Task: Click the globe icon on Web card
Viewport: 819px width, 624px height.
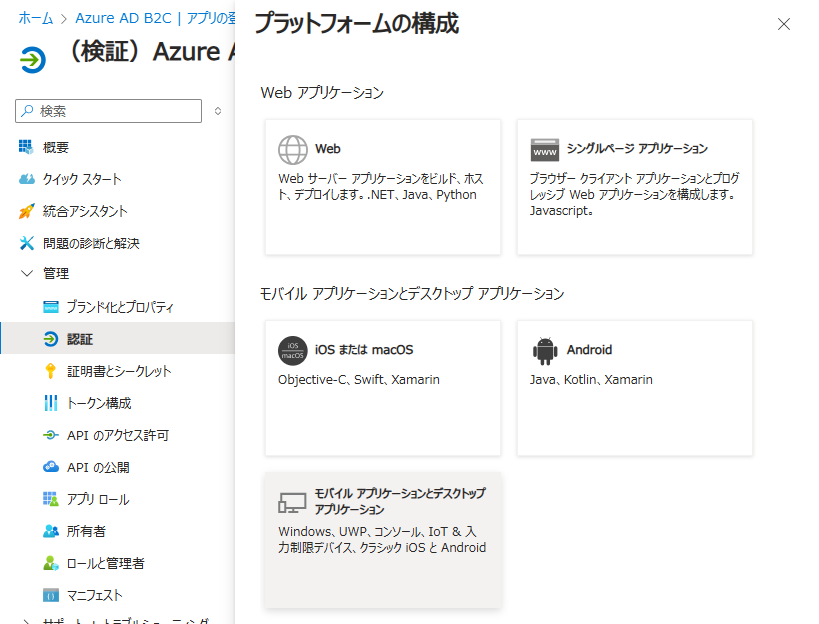Action: pos(292,150)
